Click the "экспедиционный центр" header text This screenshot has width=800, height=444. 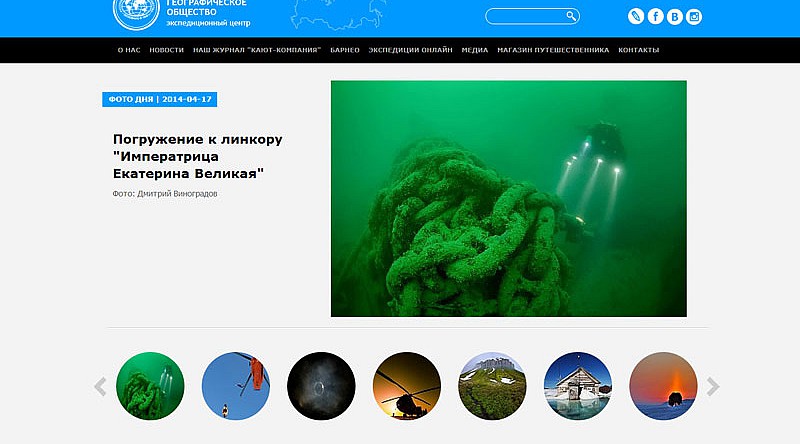point(208,23)
